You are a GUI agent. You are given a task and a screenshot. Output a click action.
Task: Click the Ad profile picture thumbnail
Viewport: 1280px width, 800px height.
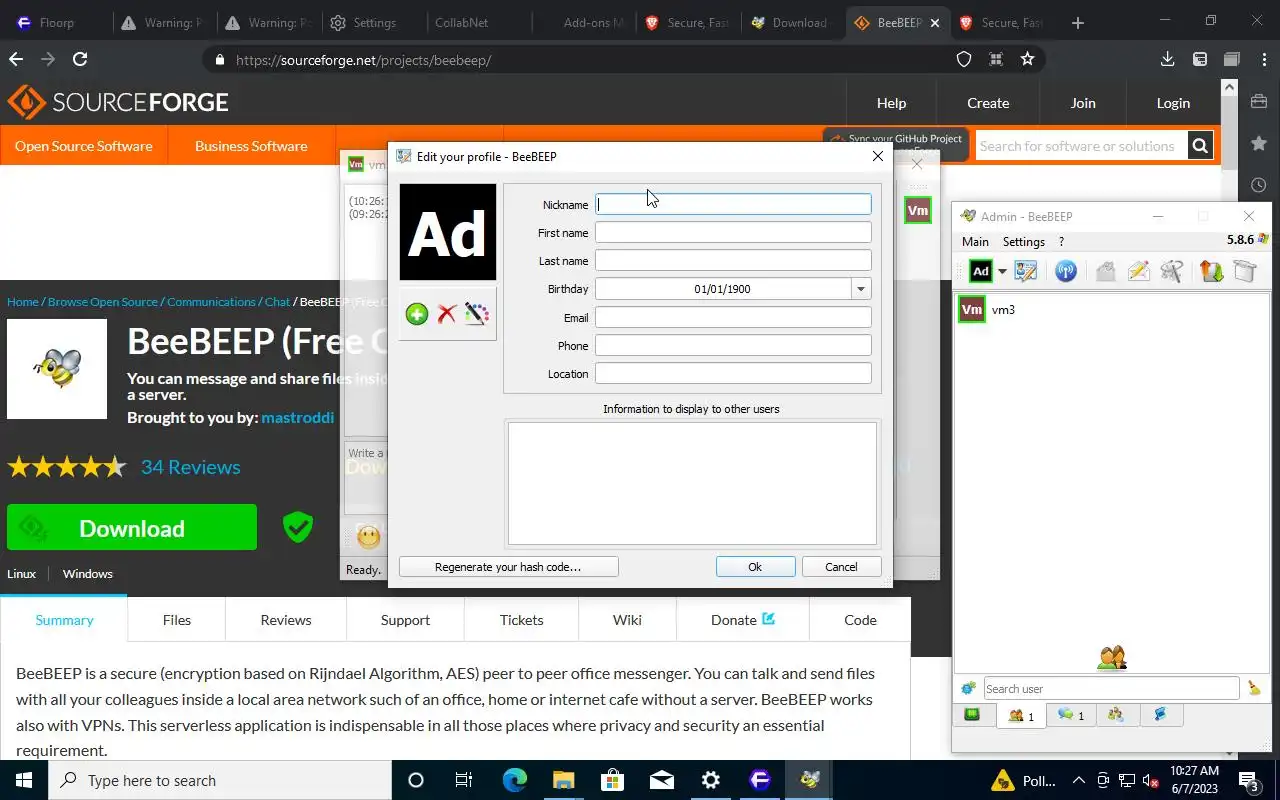[x=448, y=232]
